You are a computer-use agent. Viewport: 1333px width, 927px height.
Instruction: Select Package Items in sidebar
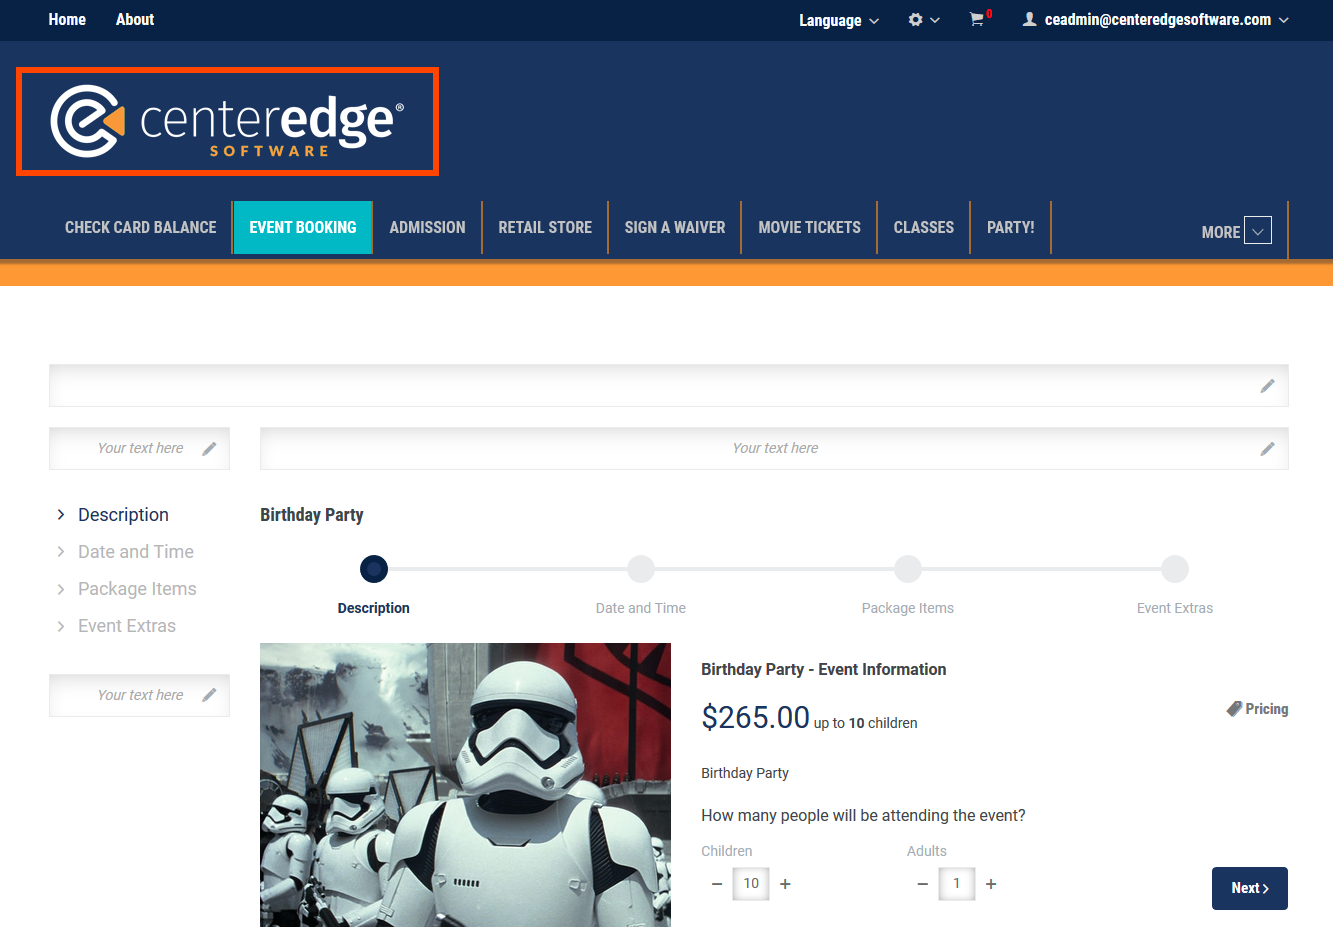coord(137,589)
